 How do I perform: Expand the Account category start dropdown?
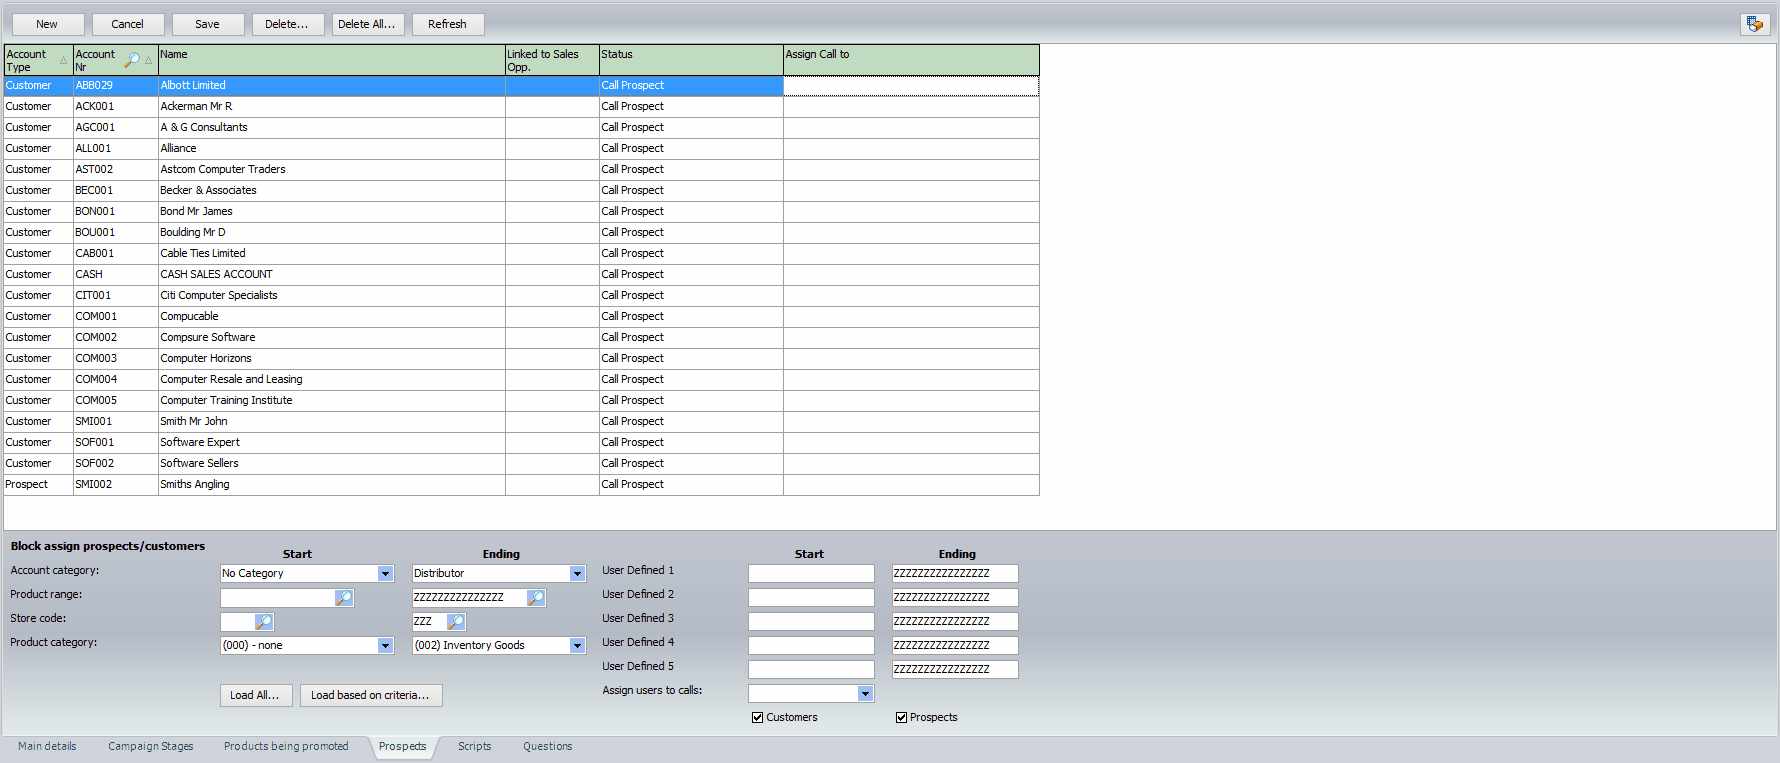tap(385, 574)
